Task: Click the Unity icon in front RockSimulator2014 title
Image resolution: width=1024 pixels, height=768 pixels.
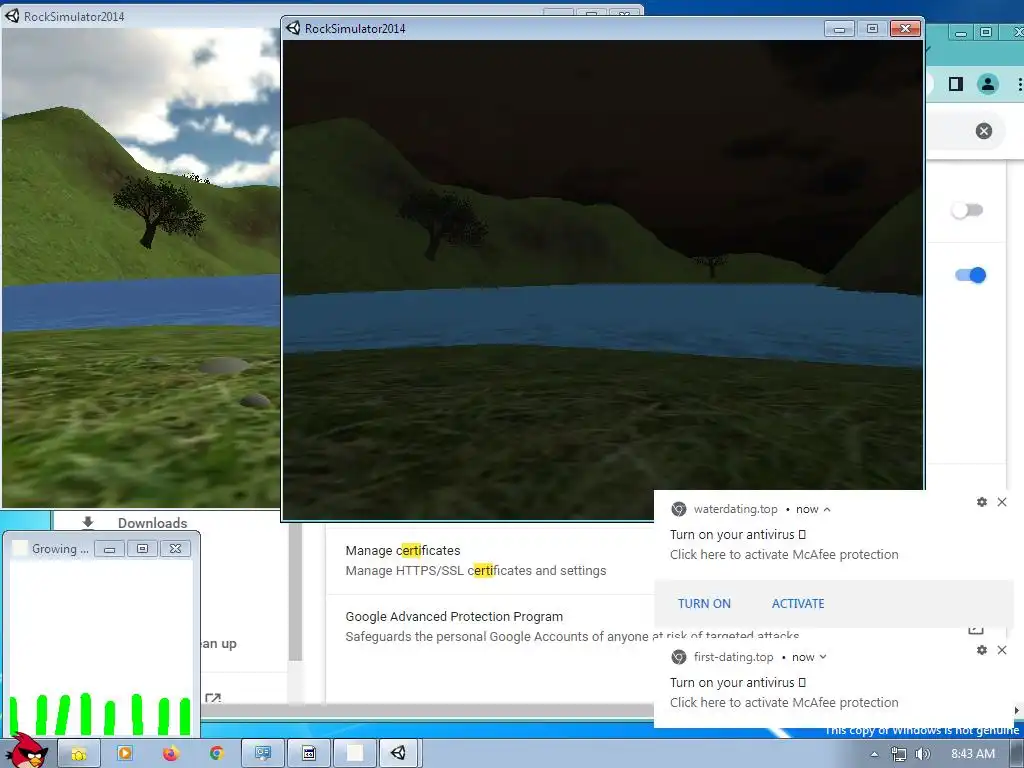Action: (293, 28)
